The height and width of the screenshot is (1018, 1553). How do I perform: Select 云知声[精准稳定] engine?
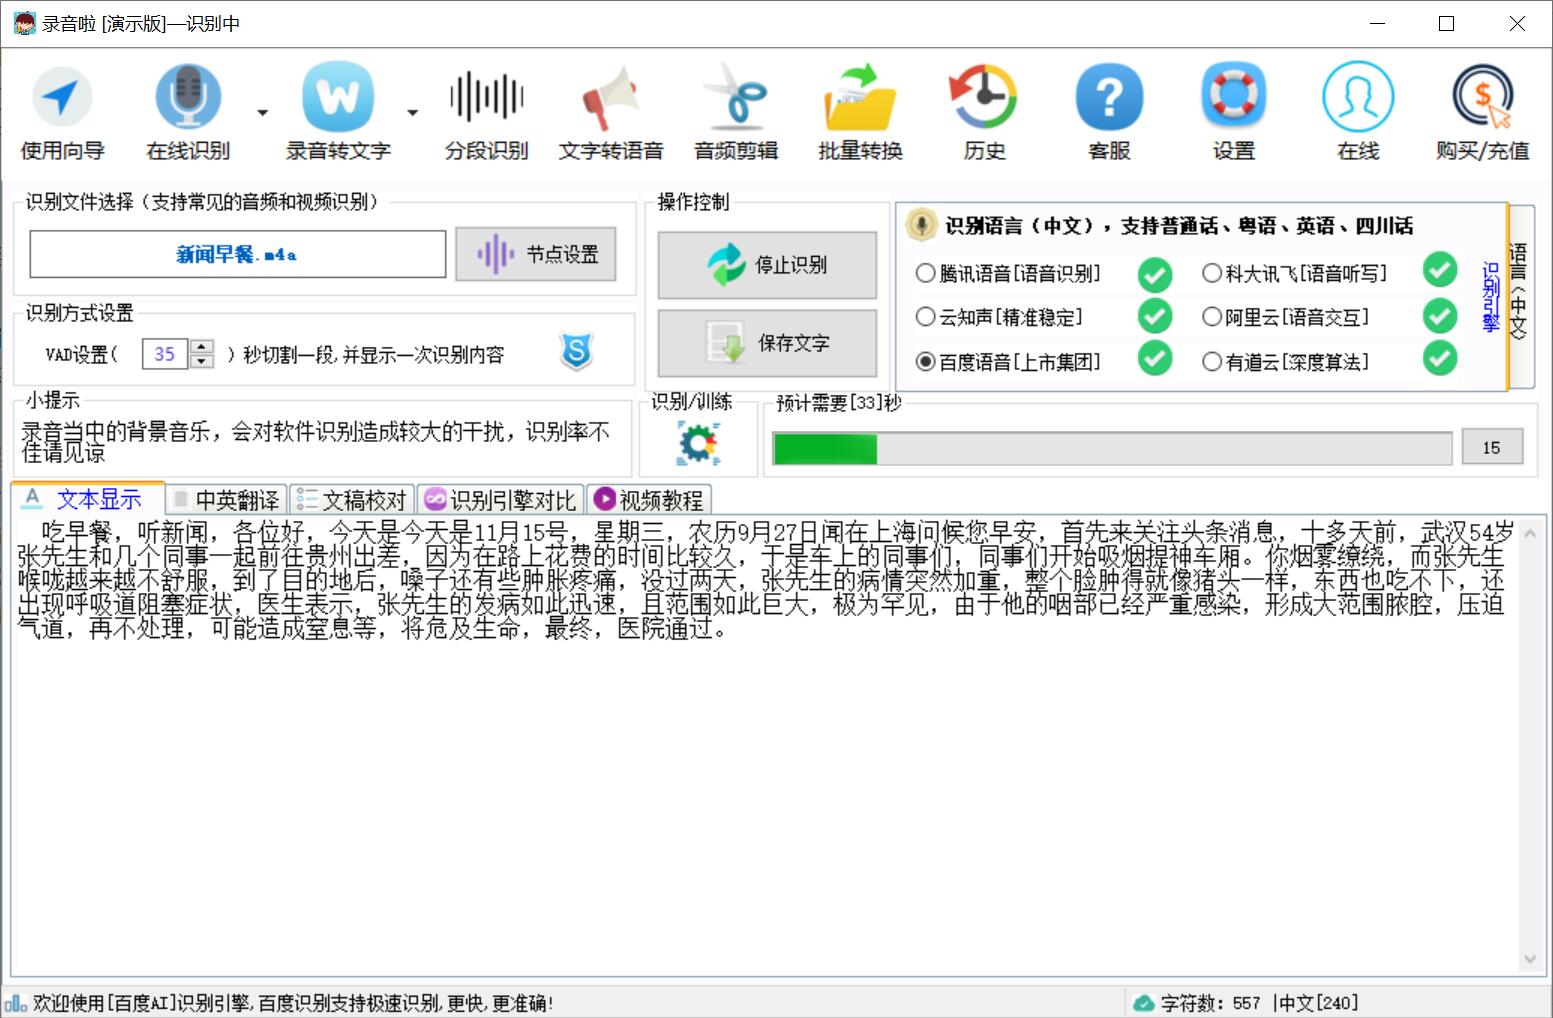[1000, 317]
